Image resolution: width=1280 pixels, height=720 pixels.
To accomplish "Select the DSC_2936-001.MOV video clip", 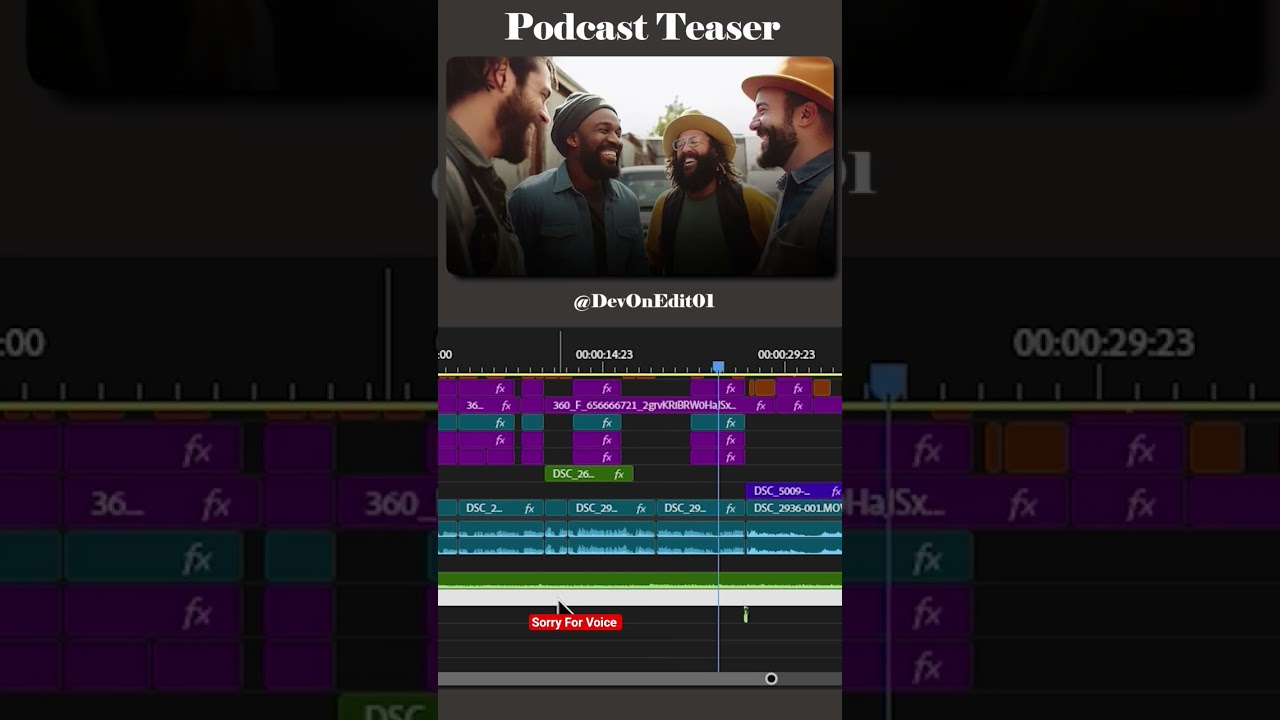I will click(x=794, y=508).
